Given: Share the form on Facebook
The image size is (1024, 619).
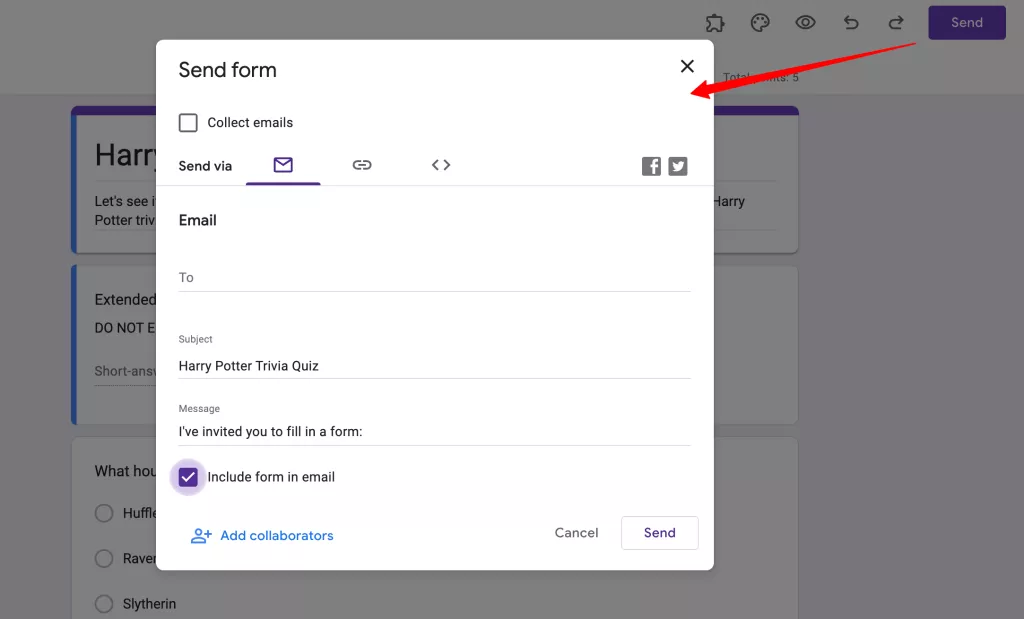Looking at the screenshot, I should click(x=651, y=165).
